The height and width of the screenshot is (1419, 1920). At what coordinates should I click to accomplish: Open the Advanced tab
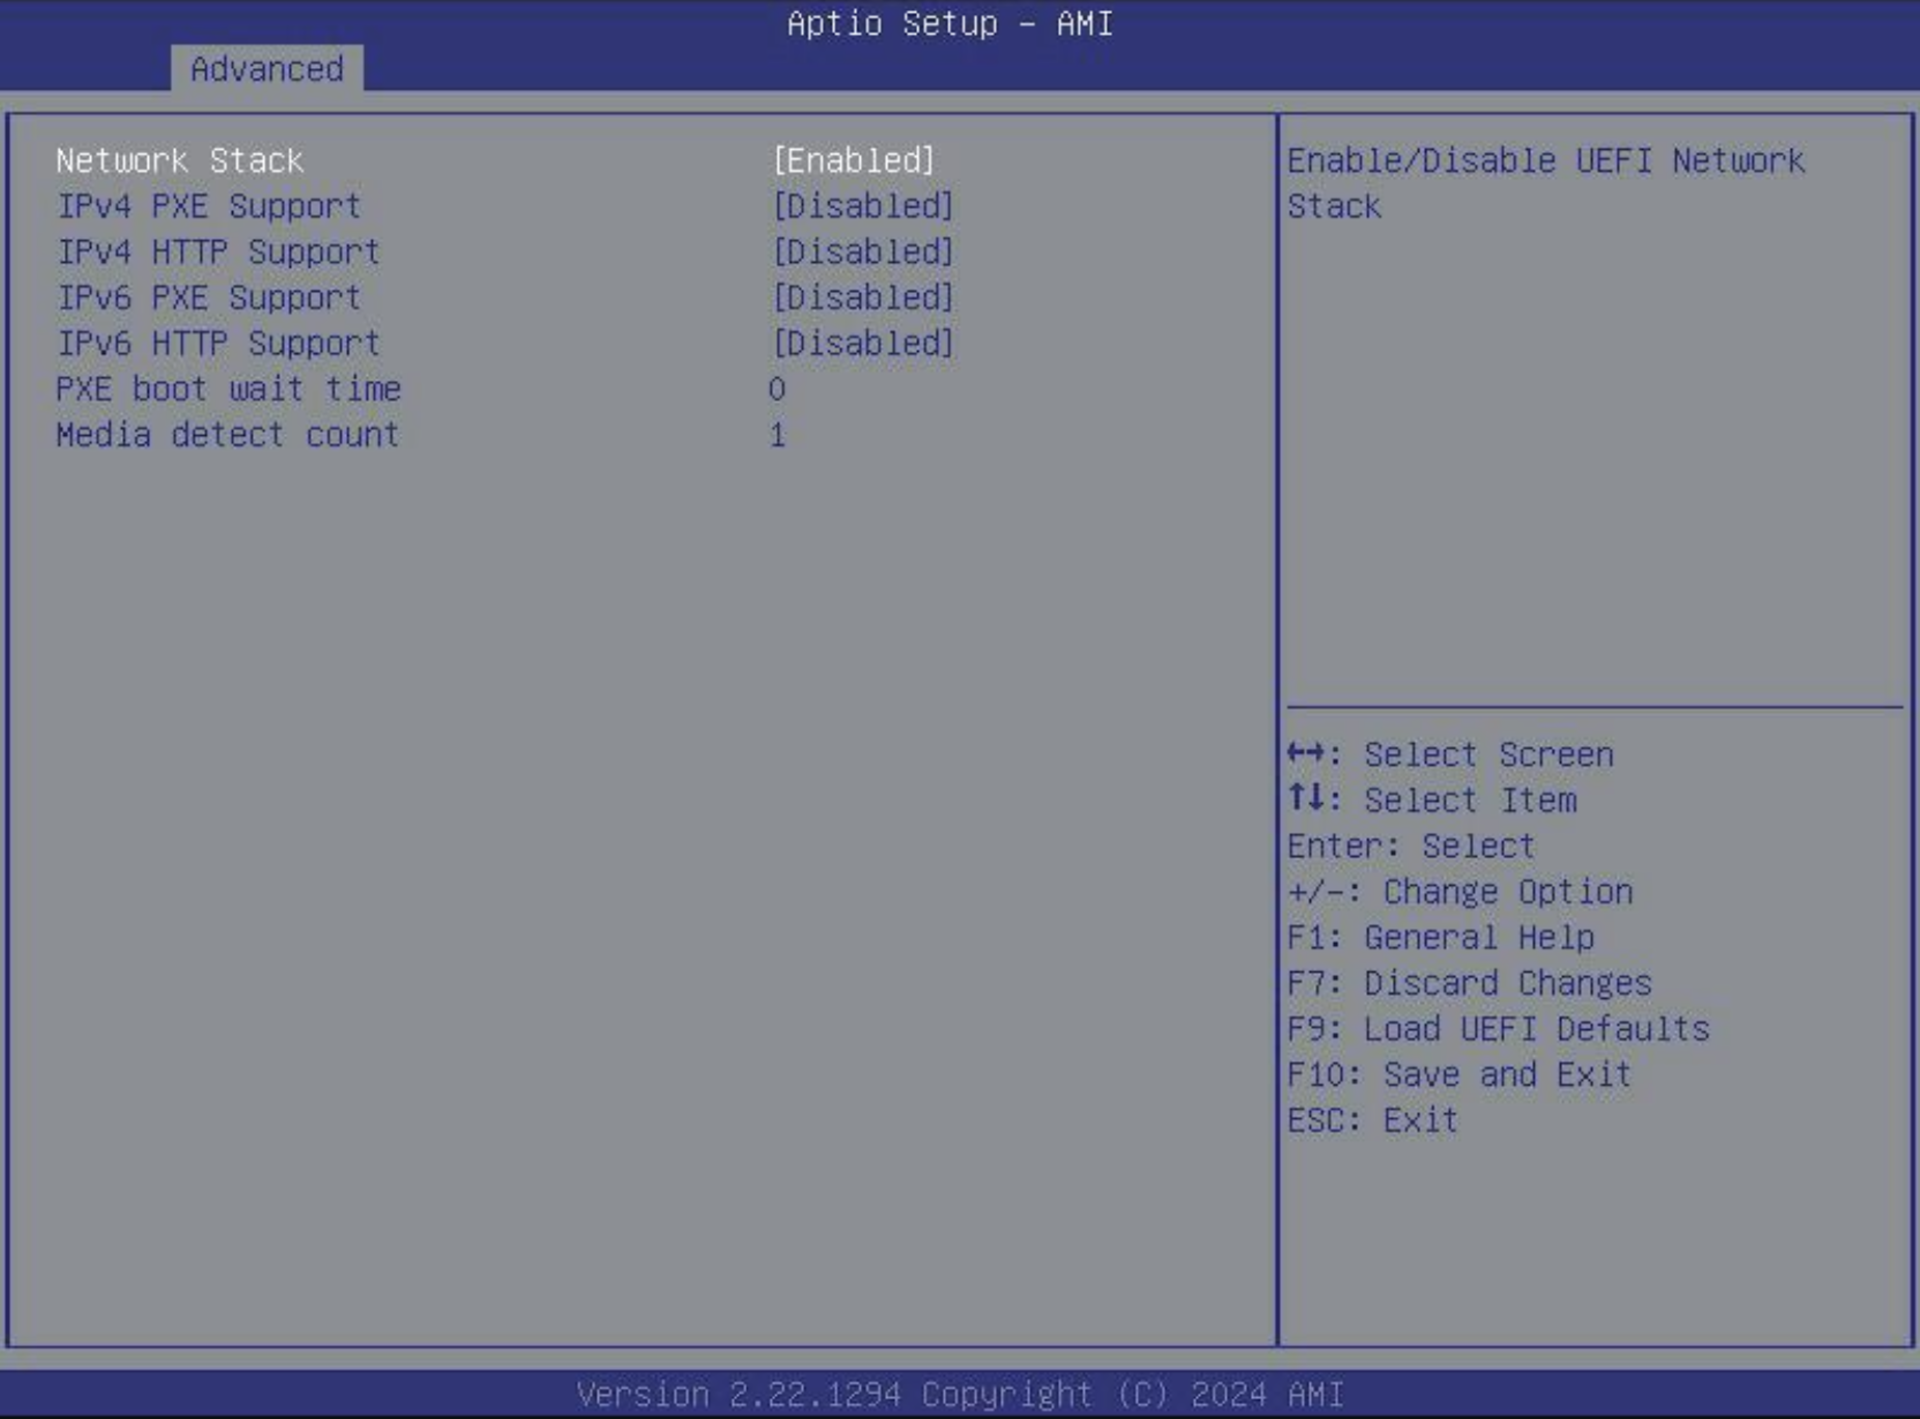pos(267,68)
